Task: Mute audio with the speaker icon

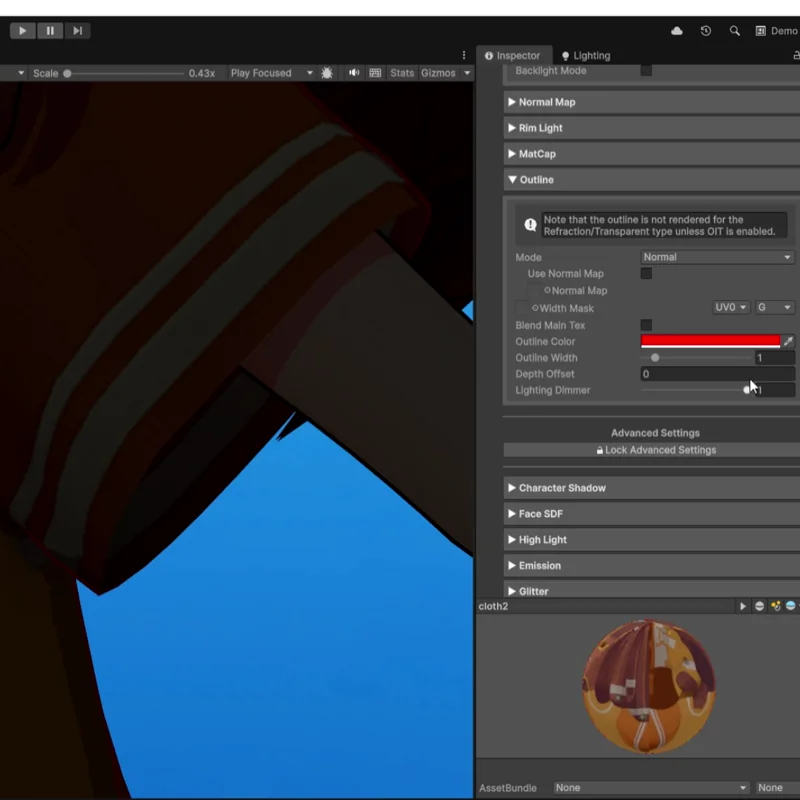Action: (354, 73)
